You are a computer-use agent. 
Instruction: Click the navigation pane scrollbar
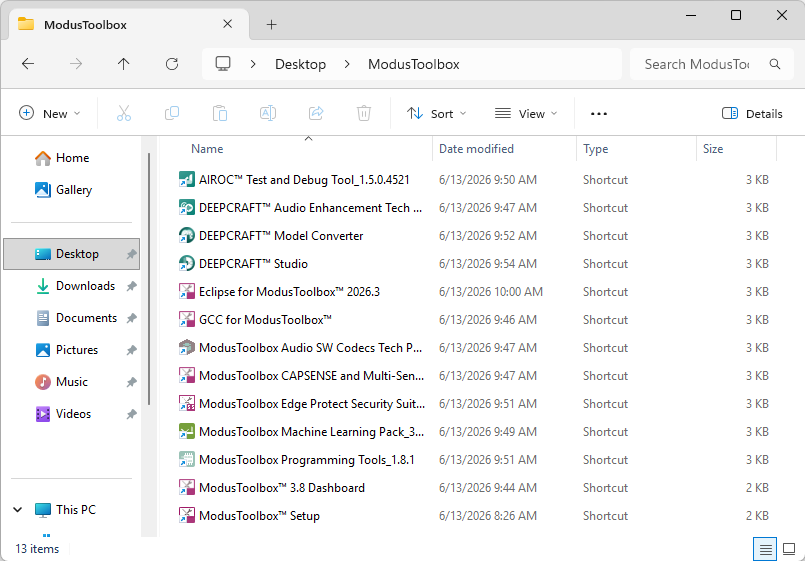click(x=149, y=279)
